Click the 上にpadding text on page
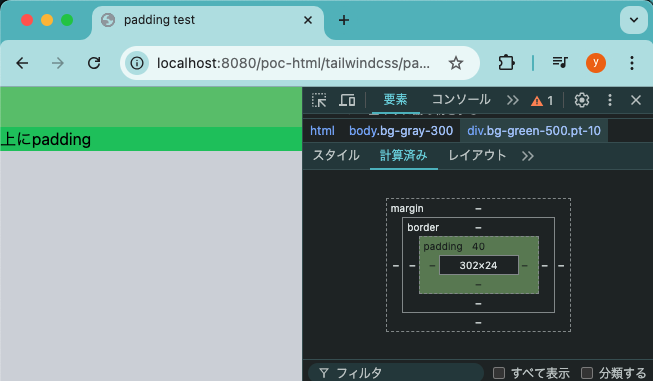653x381 pixels. (46, 139)
